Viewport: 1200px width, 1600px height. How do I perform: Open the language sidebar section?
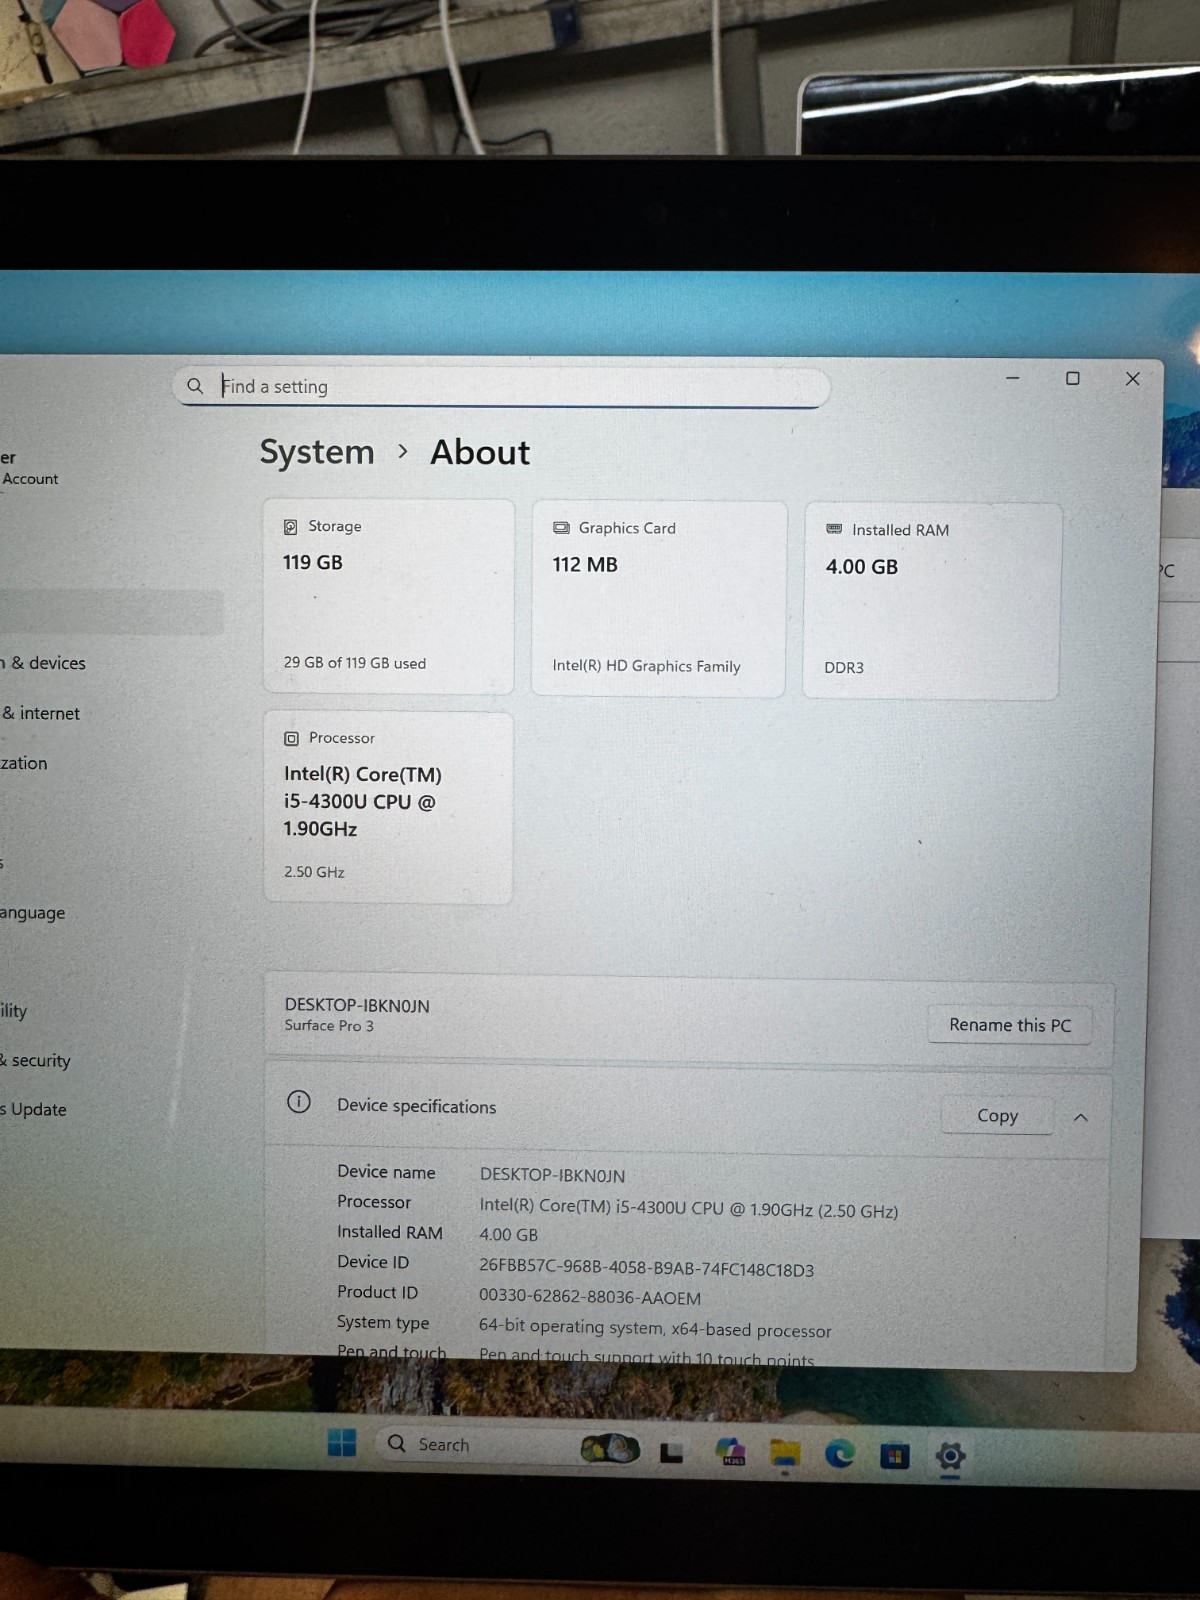33,912
